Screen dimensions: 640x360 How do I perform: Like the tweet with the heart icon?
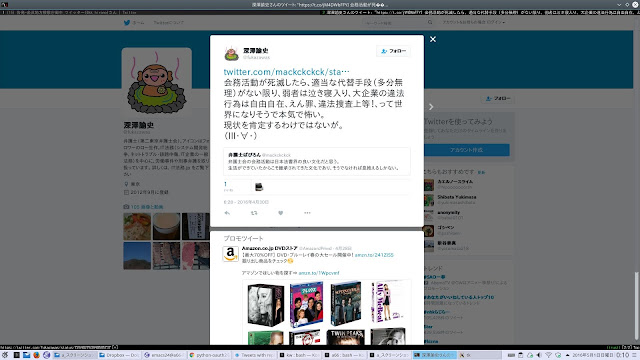click(280, 213)
